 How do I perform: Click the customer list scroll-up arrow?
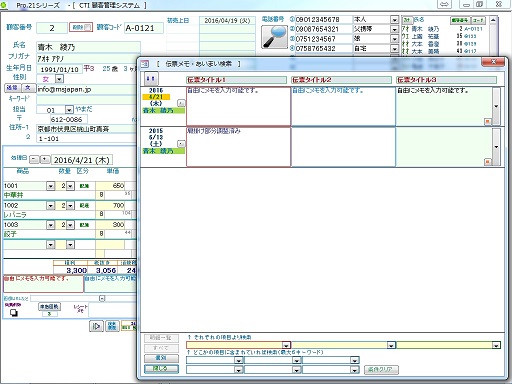[x=493, y=20]
